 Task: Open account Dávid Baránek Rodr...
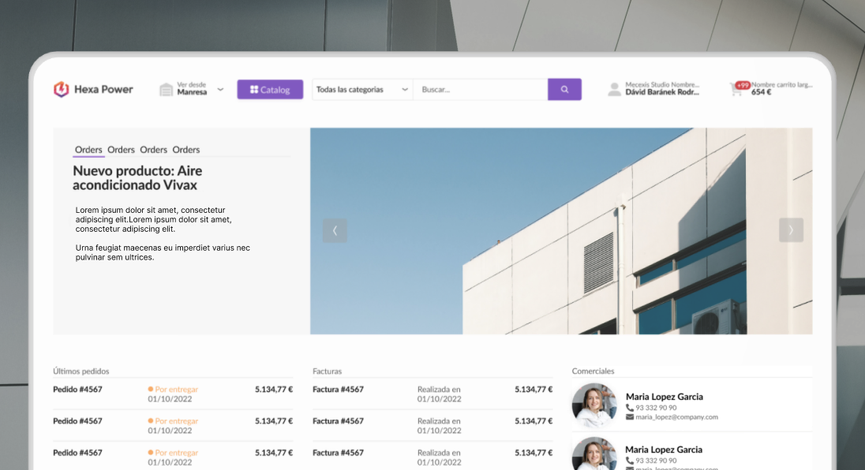[662, 92]
